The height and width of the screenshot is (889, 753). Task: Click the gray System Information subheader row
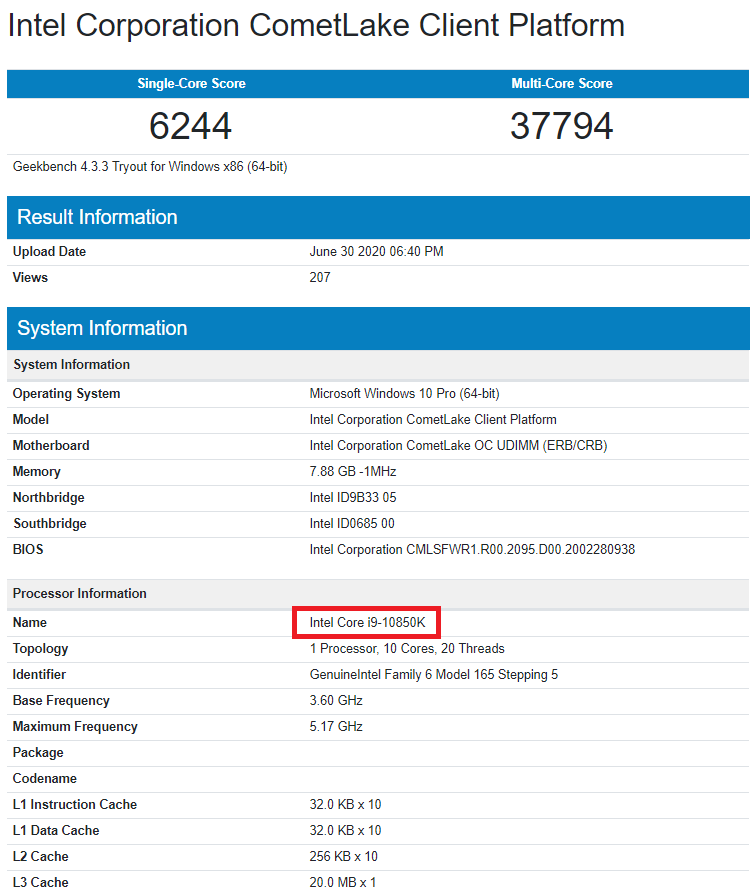coord(378,365)
